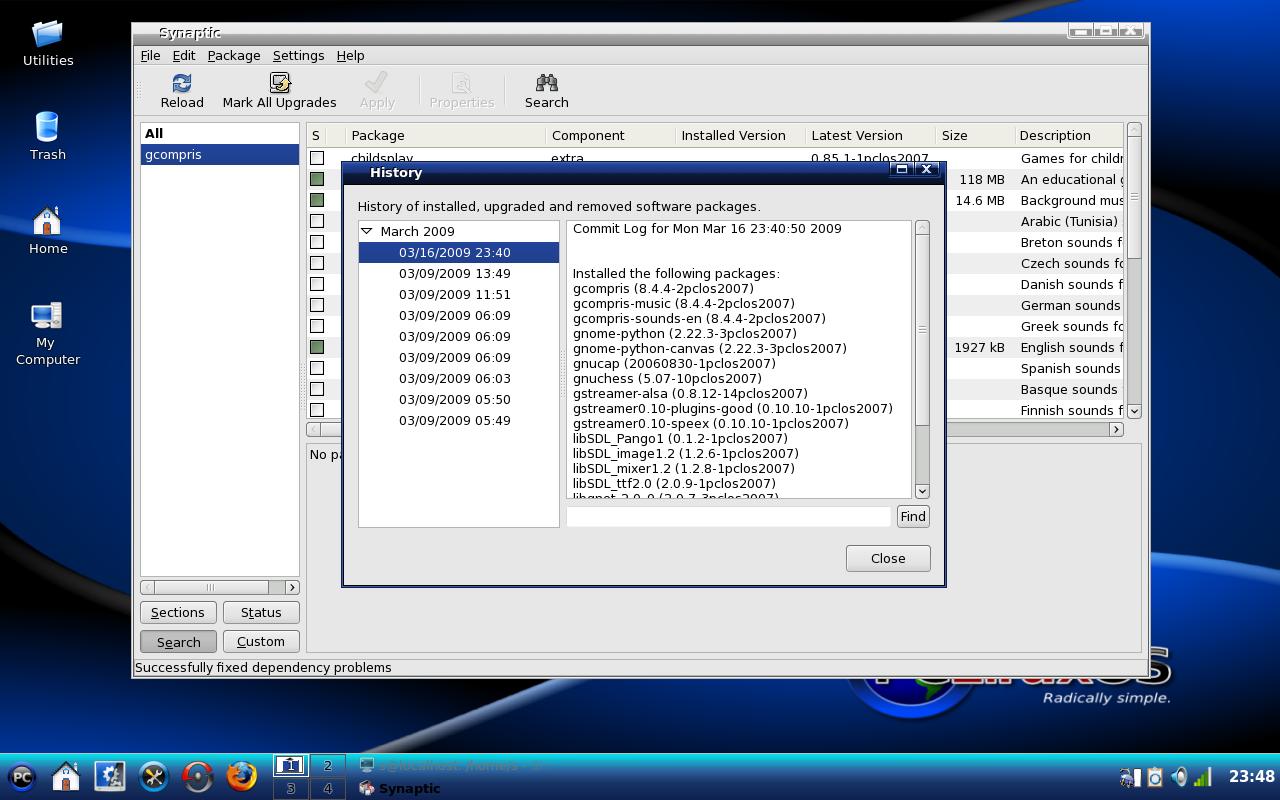Click the filter pane horizontal scrollbar thumb
Viewport: 1280px width, 800px height.
pyautogui.click(x=212, y=587)
